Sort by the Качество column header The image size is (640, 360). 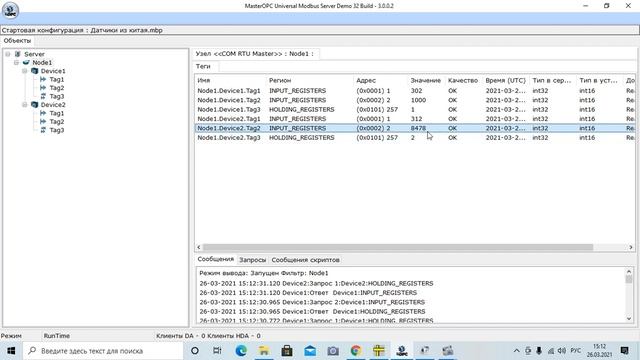pyautogui.click(x=463, y=80)
